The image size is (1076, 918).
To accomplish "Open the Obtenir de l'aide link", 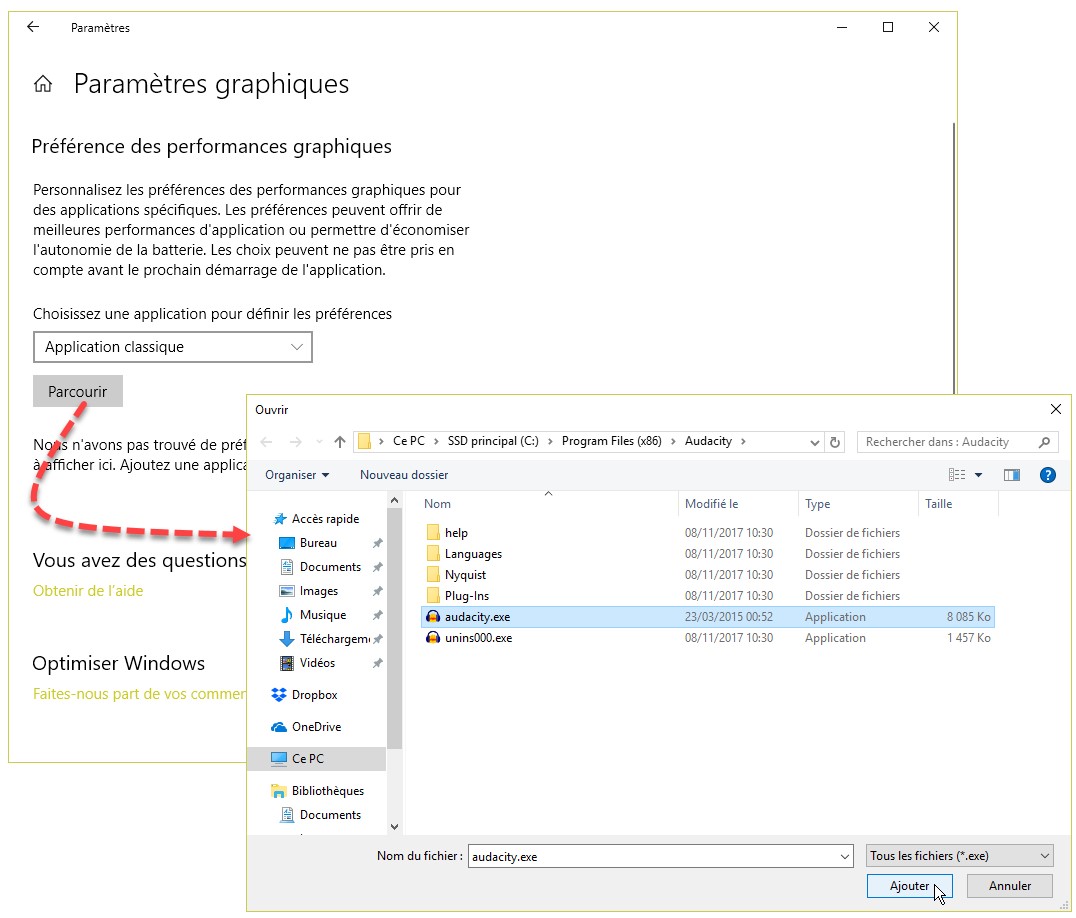I will coord(88,591).
